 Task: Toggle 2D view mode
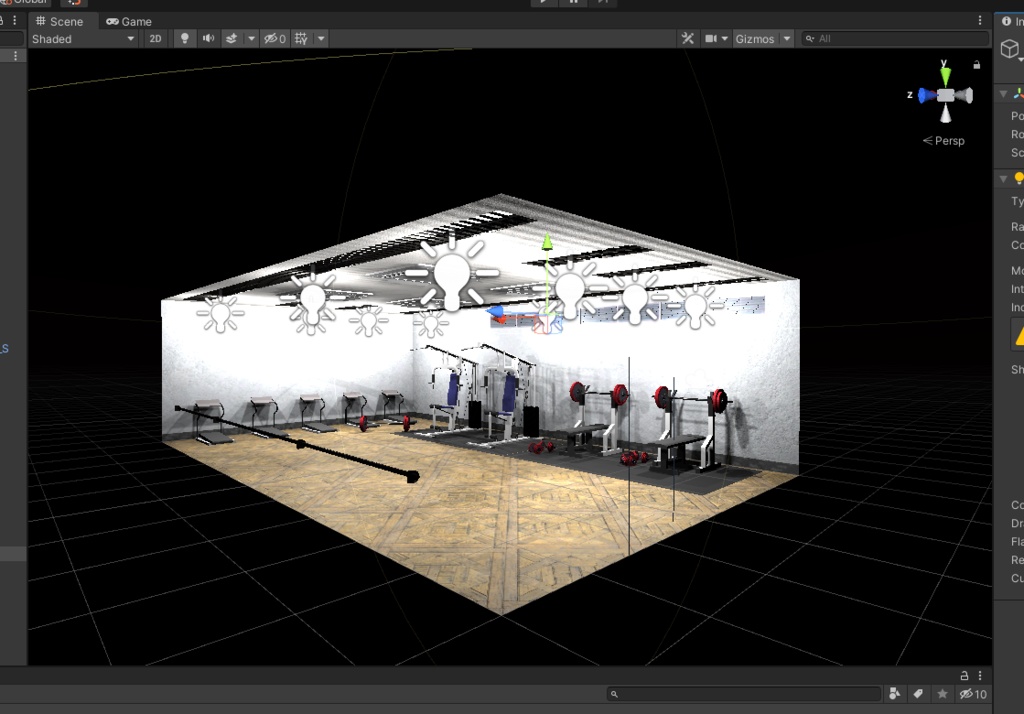click(155, 38)
